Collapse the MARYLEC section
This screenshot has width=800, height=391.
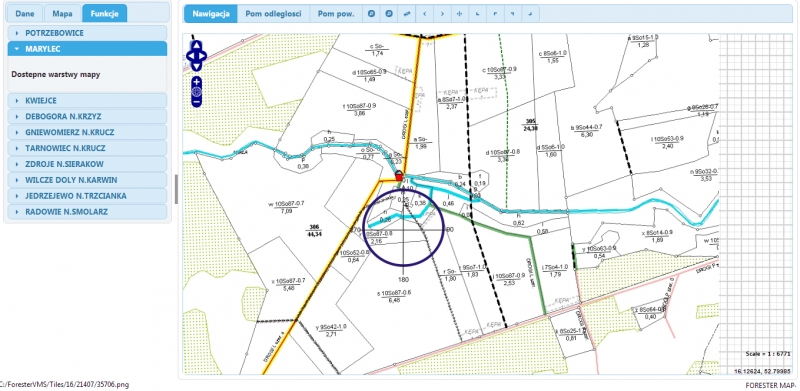pos(87,49)
